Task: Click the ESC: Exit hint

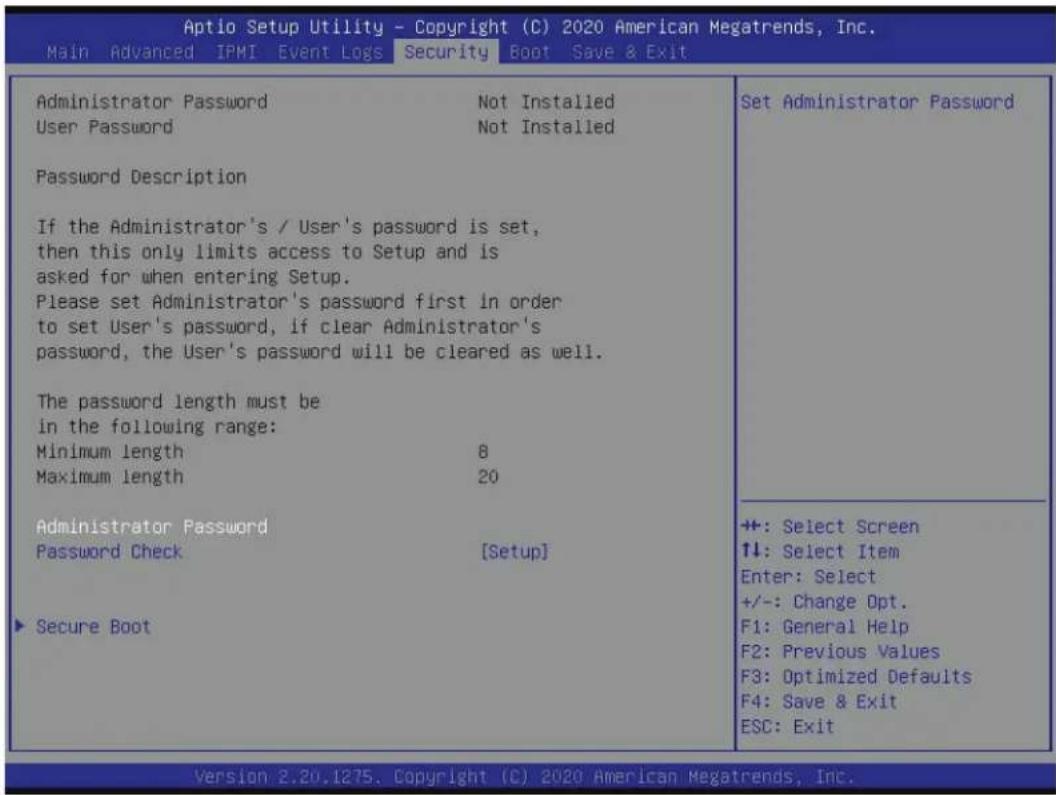Action: tap(787, 726)
